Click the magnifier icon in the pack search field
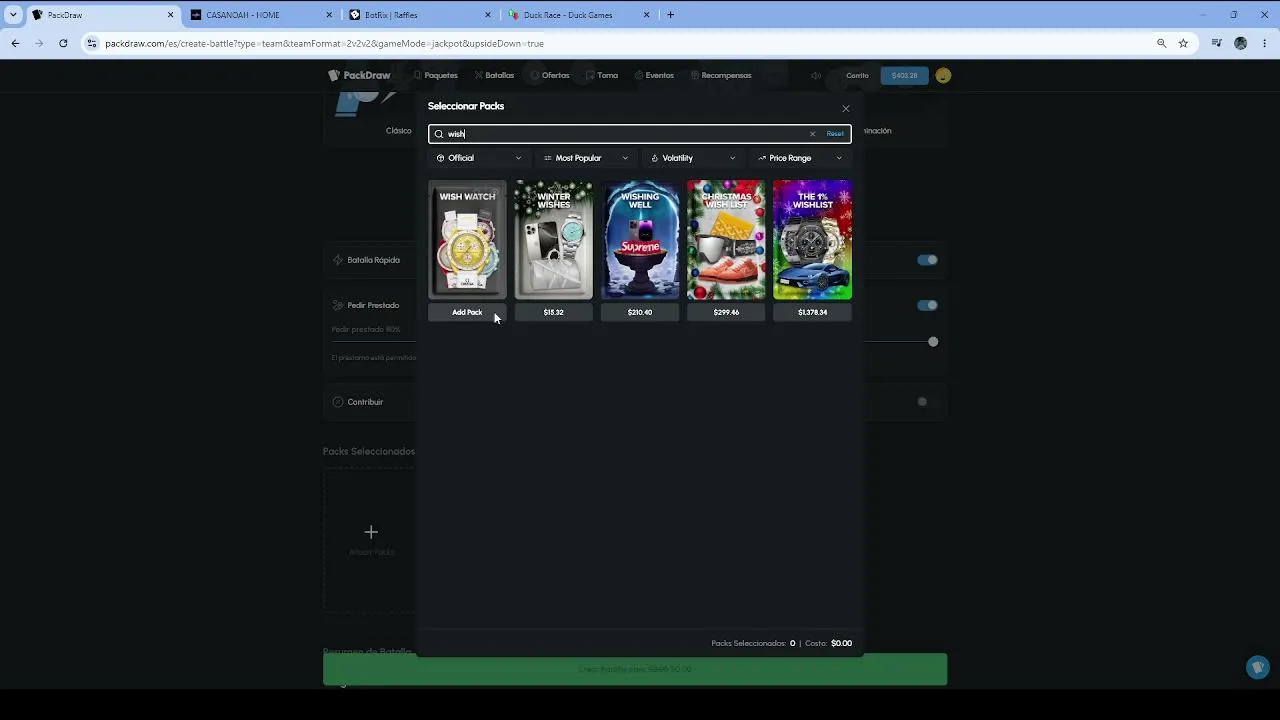Image resolution: width=1280 pixels, height=720 pixels. click(x=439, y=134)
